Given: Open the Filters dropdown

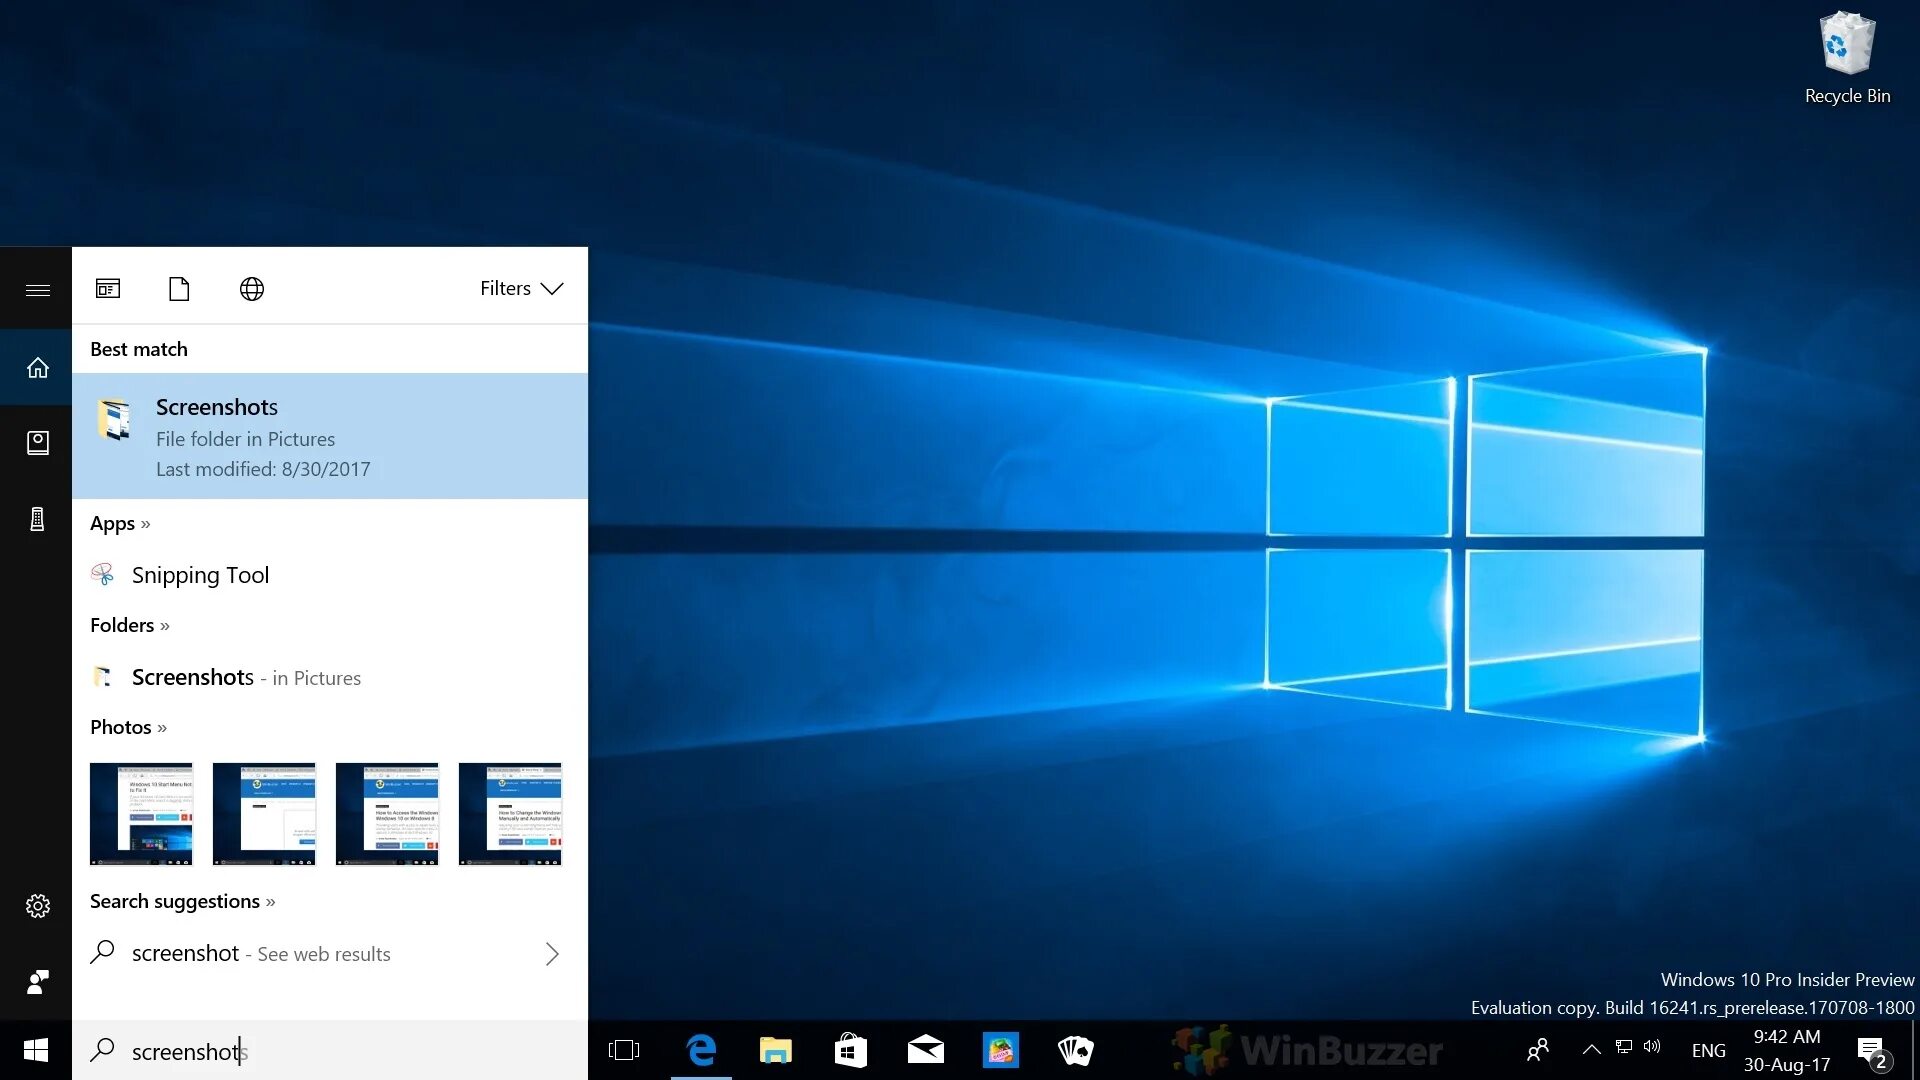Looking at the screenshot, I should pyautogui.click(x=521, y=288).
